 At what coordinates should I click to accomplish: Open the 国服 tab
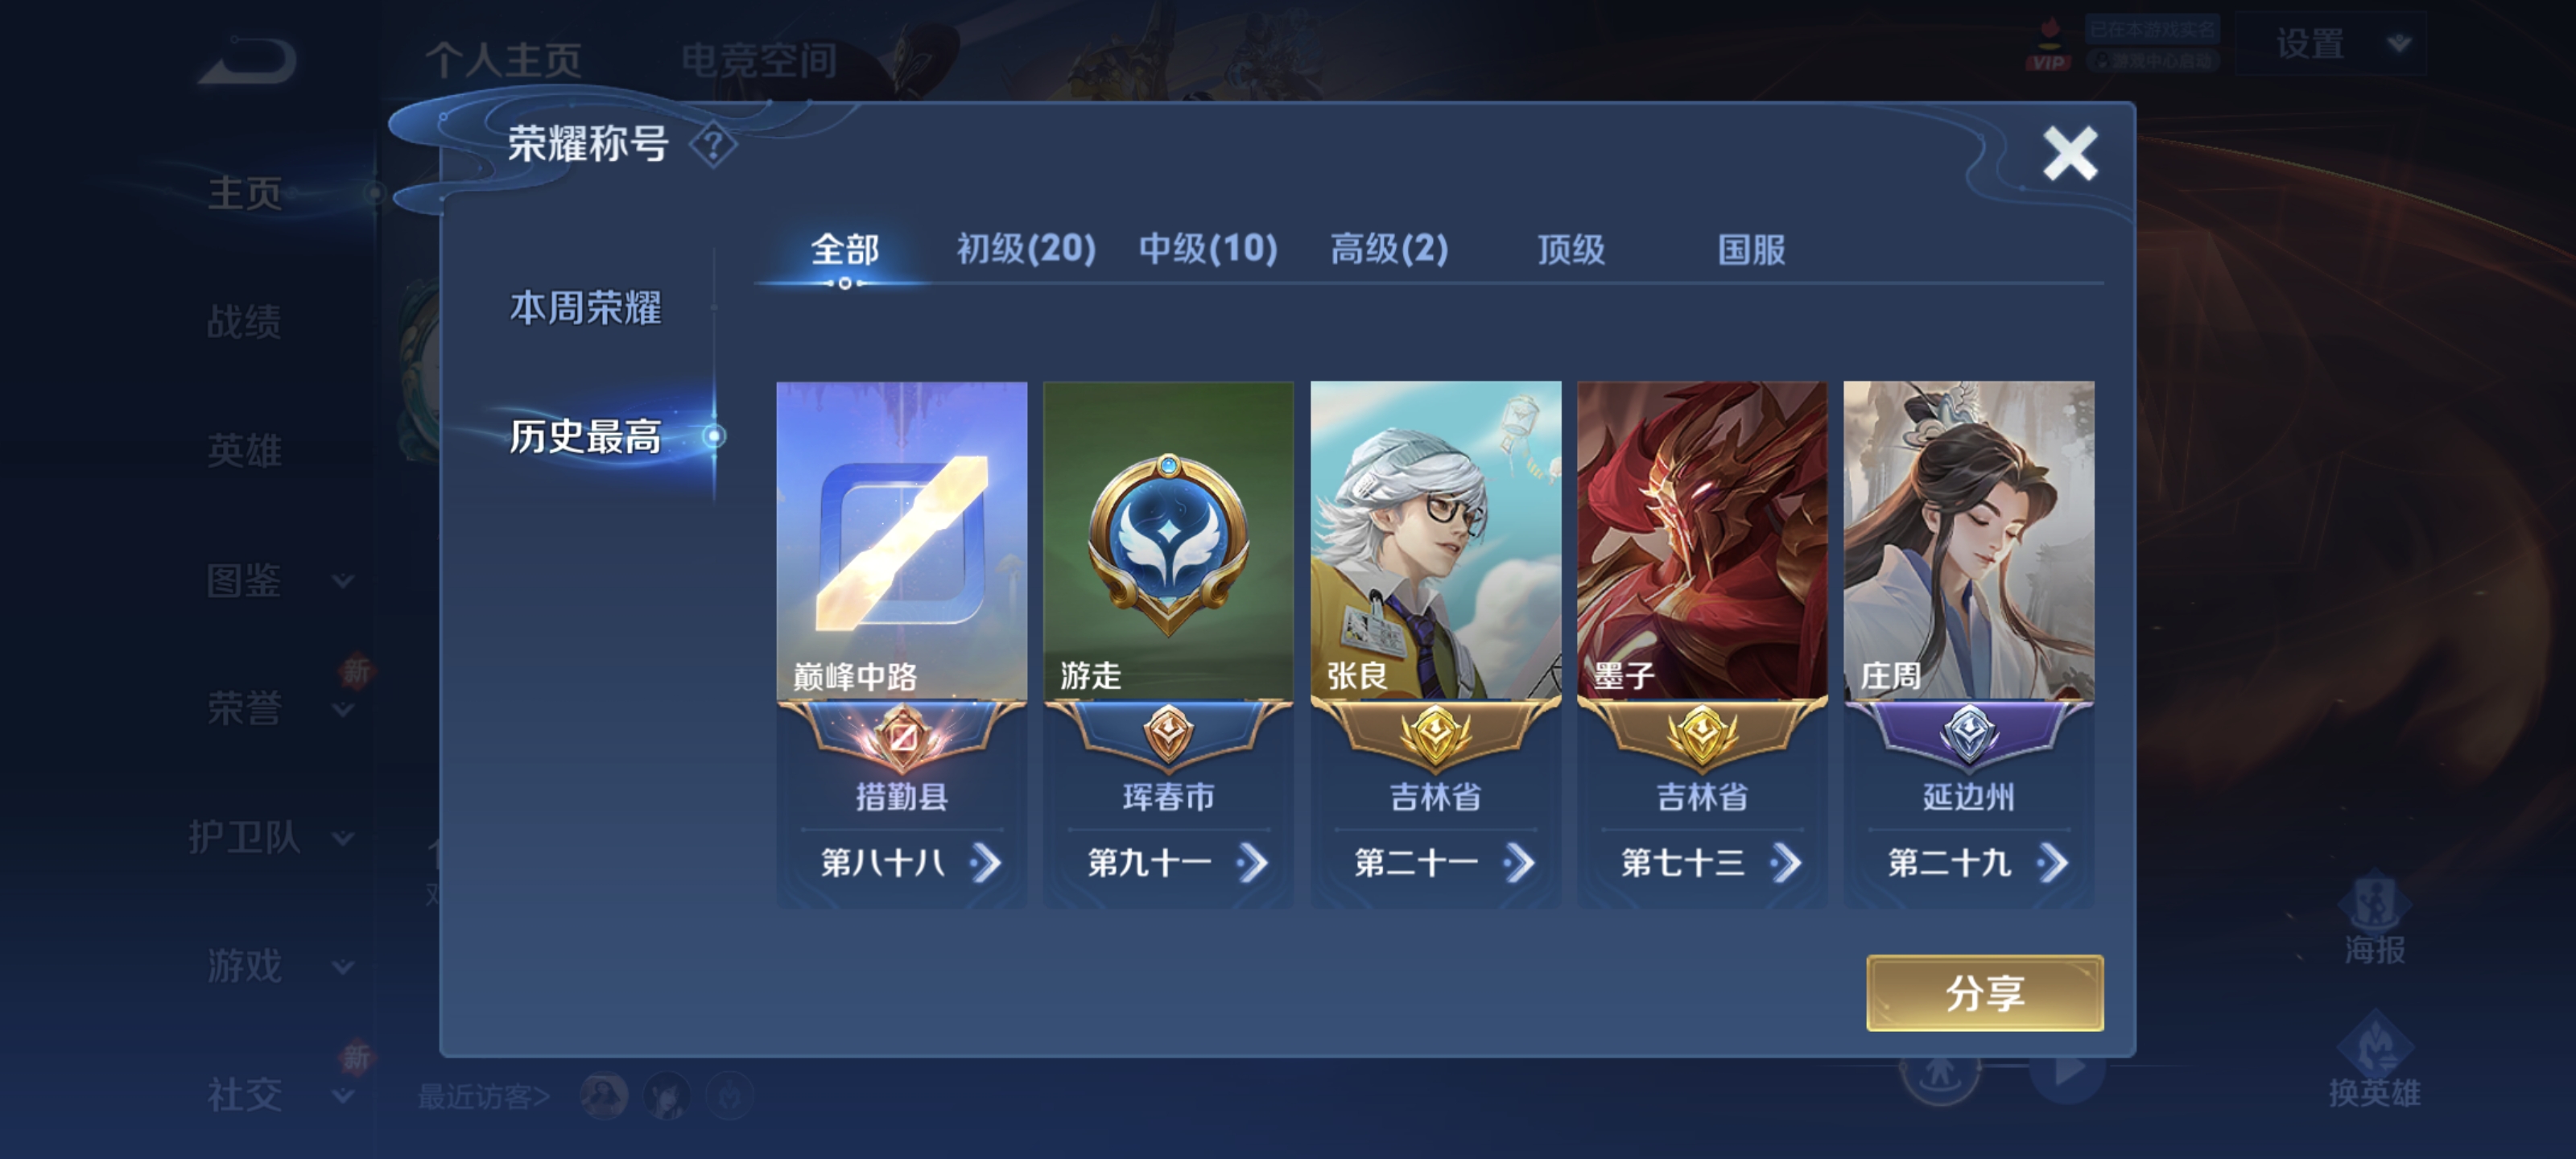click(1751, 249)
